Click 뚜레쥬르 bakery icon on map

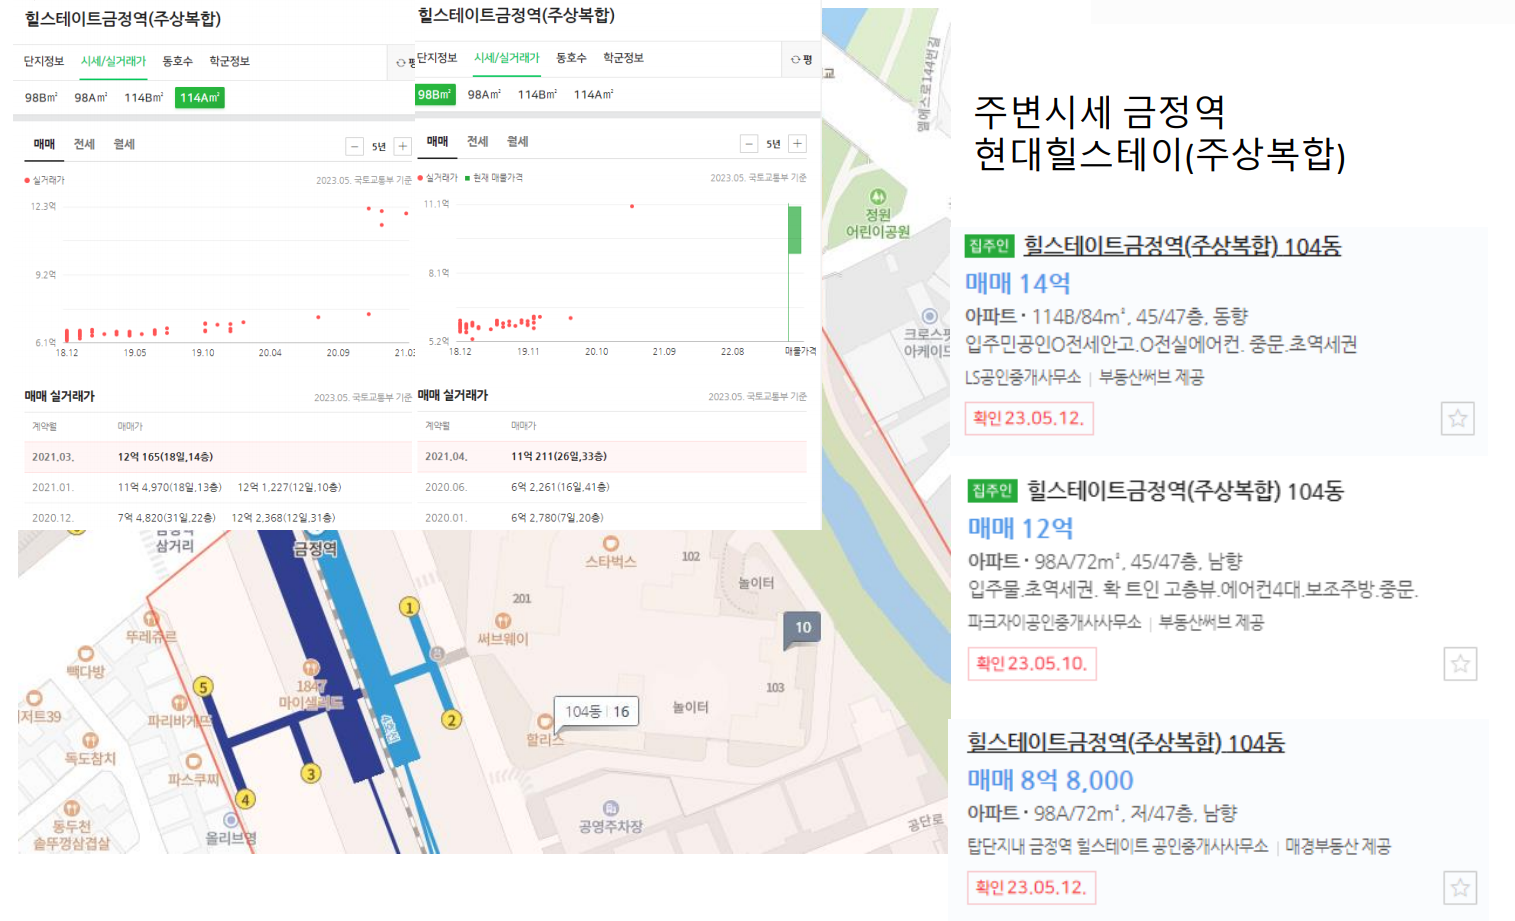151,619
